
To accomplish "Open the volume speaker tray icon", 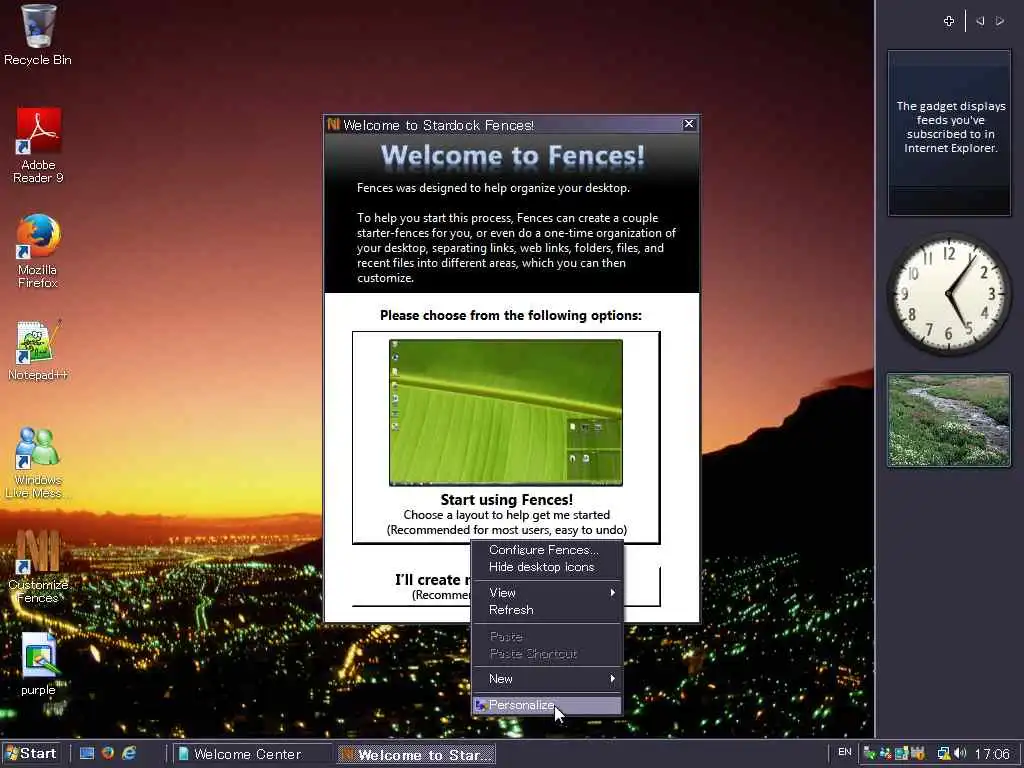I will point(961,753).
